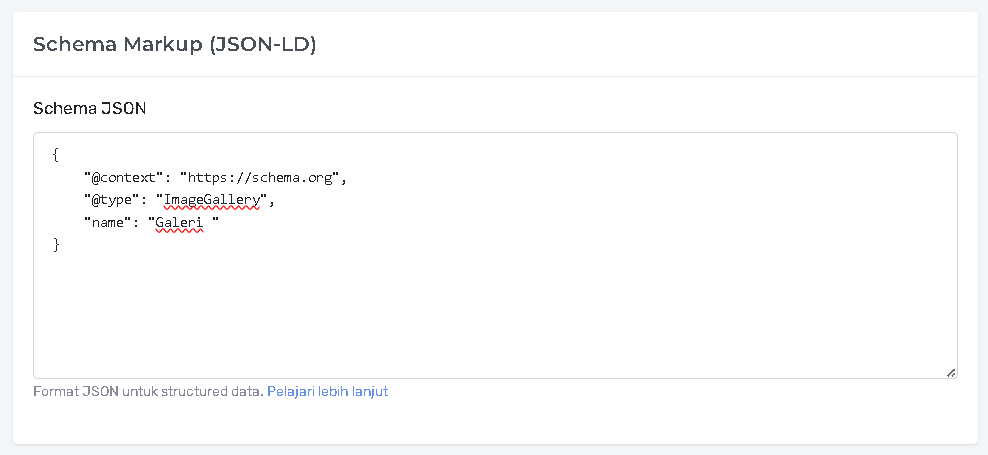Click the "Format JSON untuk structured data" hint

click(148, 392)
